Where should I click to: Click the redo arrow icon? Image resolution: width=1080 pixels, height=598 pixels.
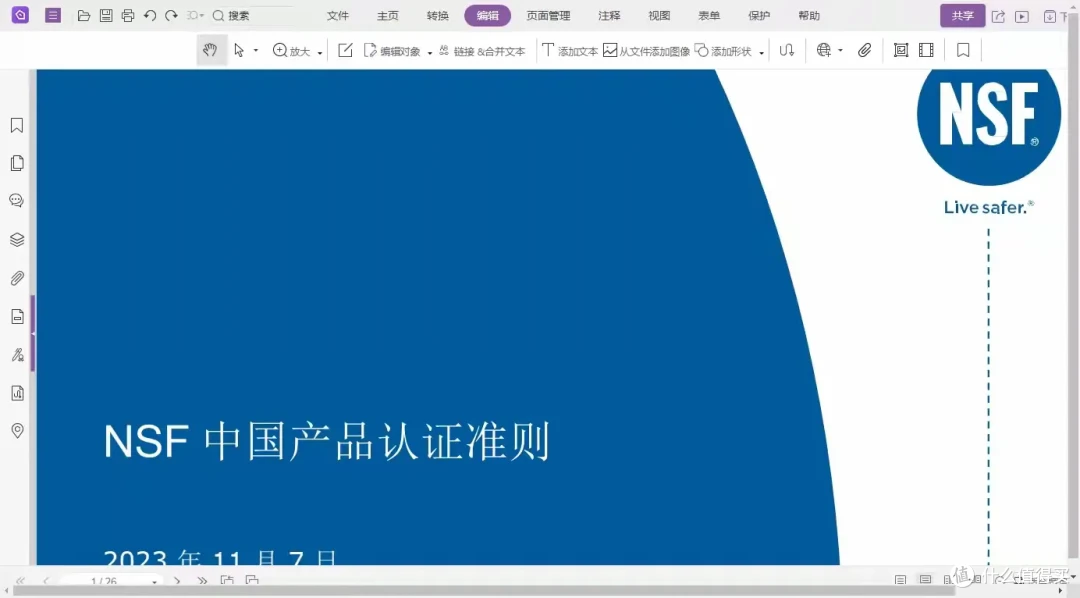[x=172, y=15]
